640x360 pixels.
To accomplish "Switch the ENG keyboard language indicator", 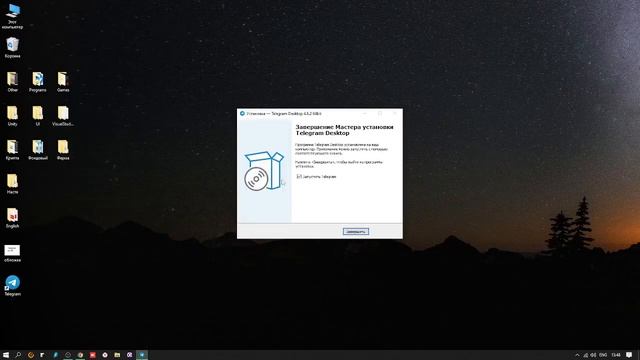I will 603,355.
